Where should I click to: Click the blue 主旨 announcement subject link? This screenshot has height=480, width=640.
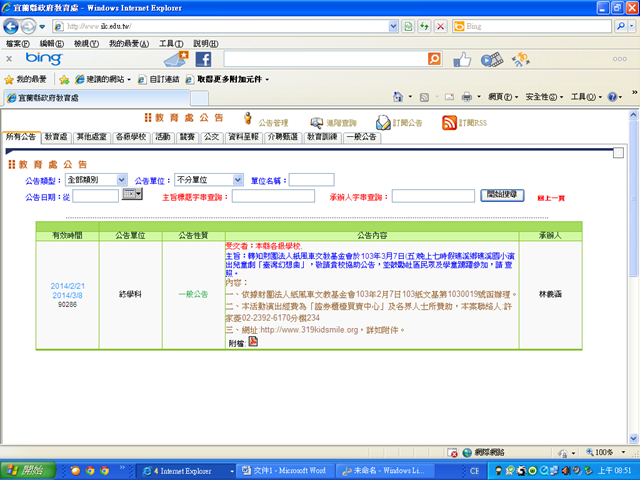click(369, 264)
